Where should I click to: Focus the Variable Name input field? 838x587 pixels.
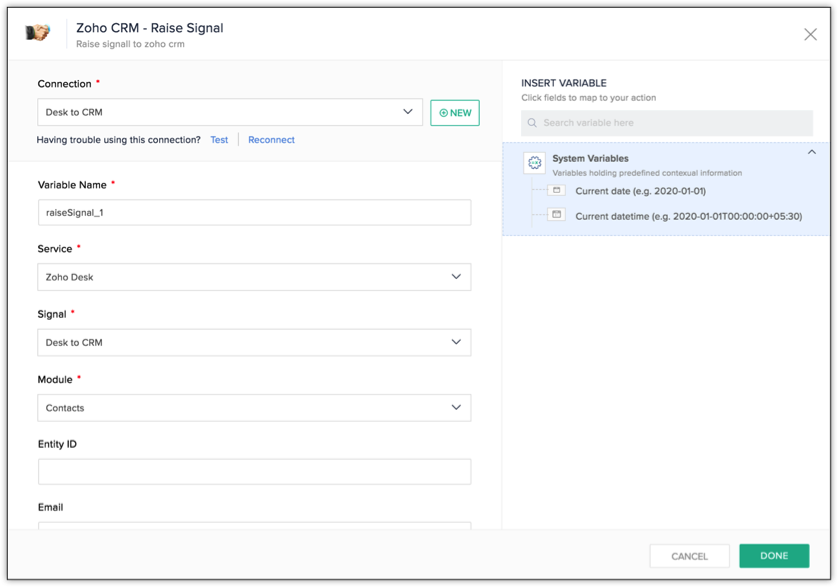[254, 213]
